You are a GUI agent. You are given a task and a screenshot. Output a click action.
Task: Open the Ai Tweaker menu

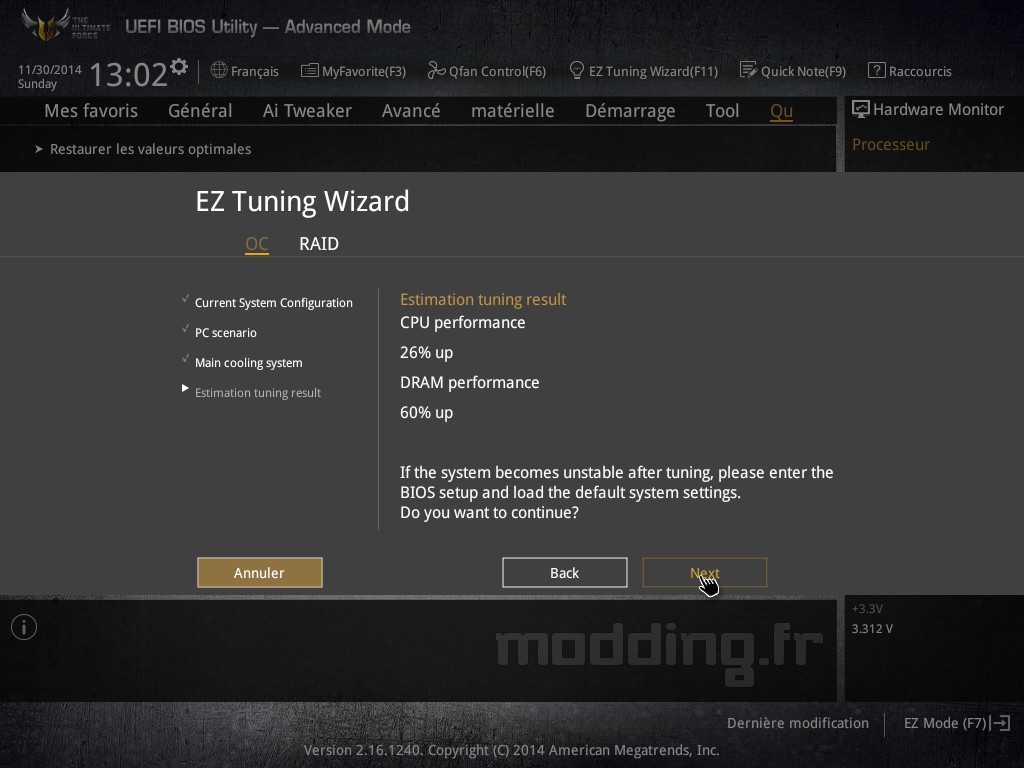307,111
